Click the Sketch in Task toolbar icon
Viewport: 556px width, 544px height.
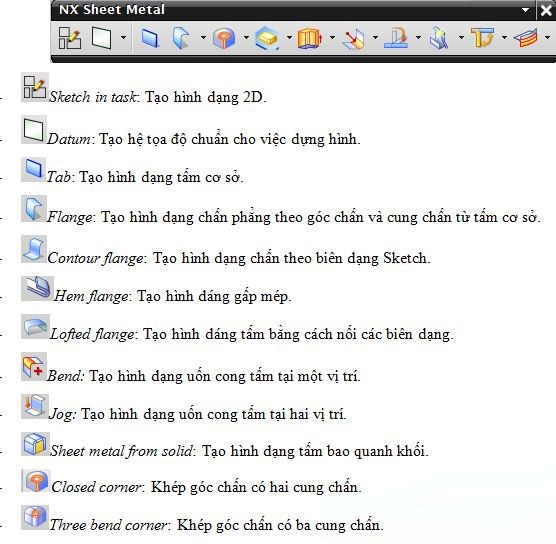tap(70, 38)
